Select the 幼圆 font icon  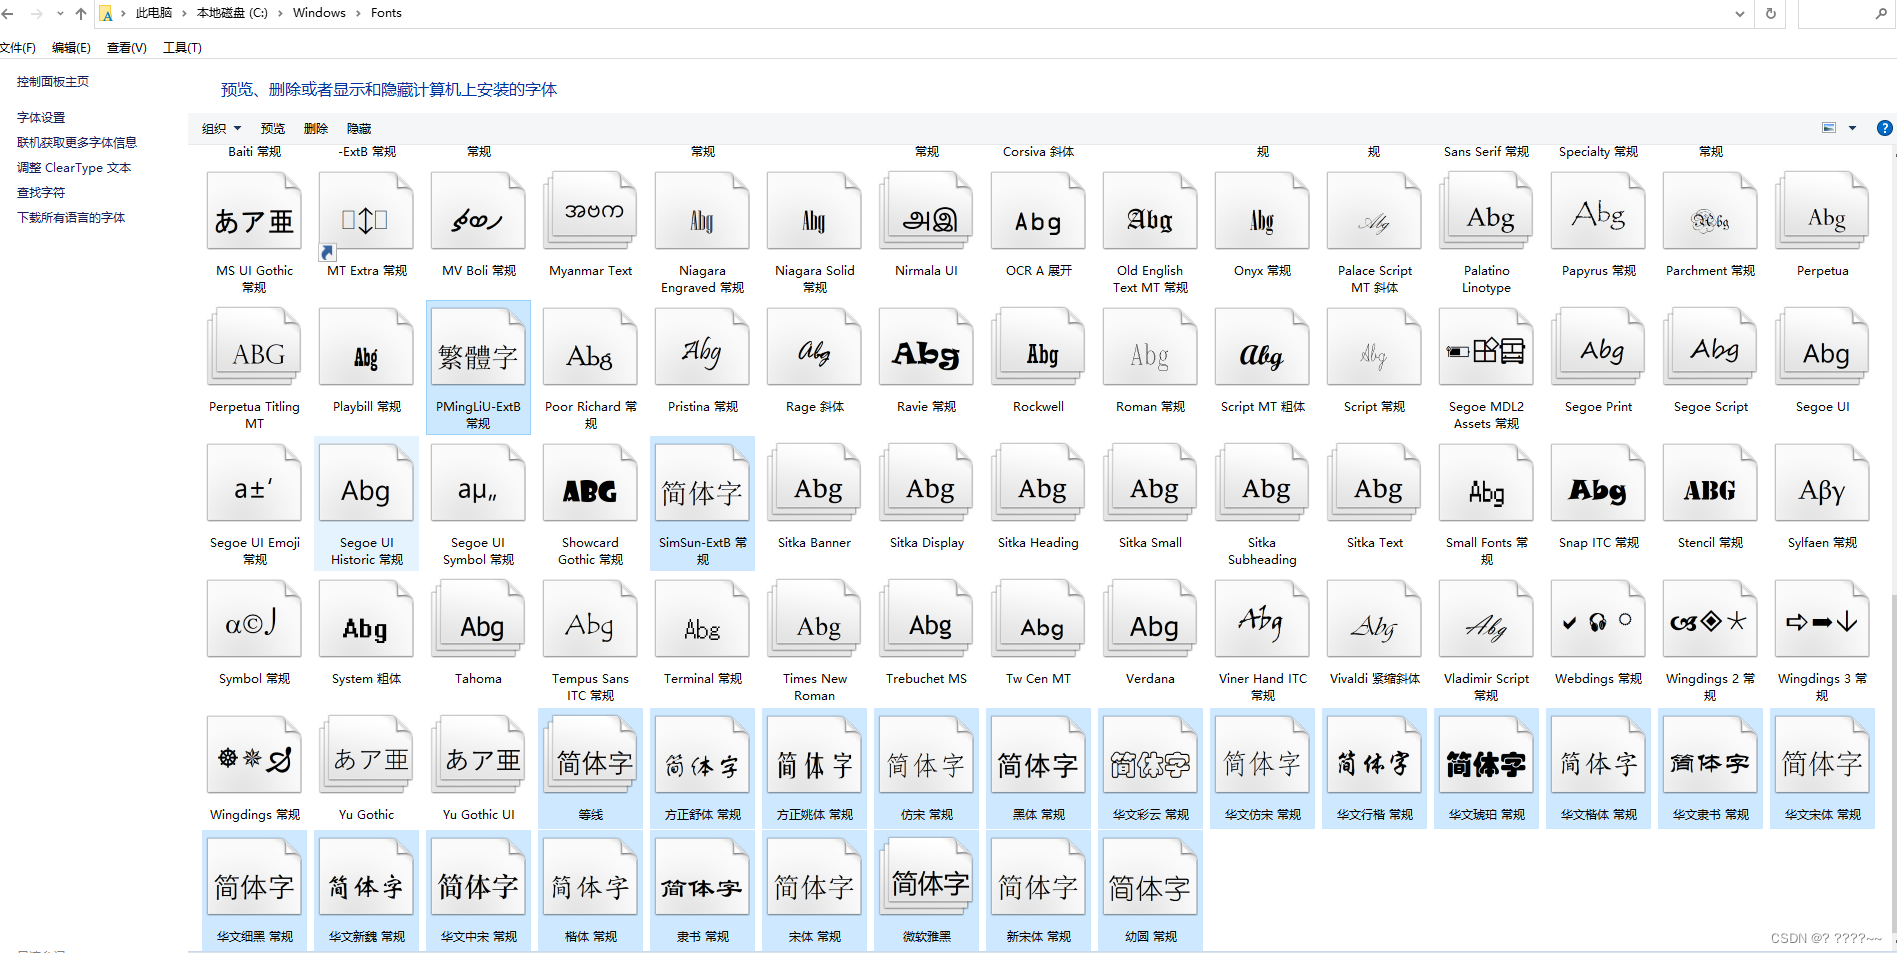point(1150,878)
